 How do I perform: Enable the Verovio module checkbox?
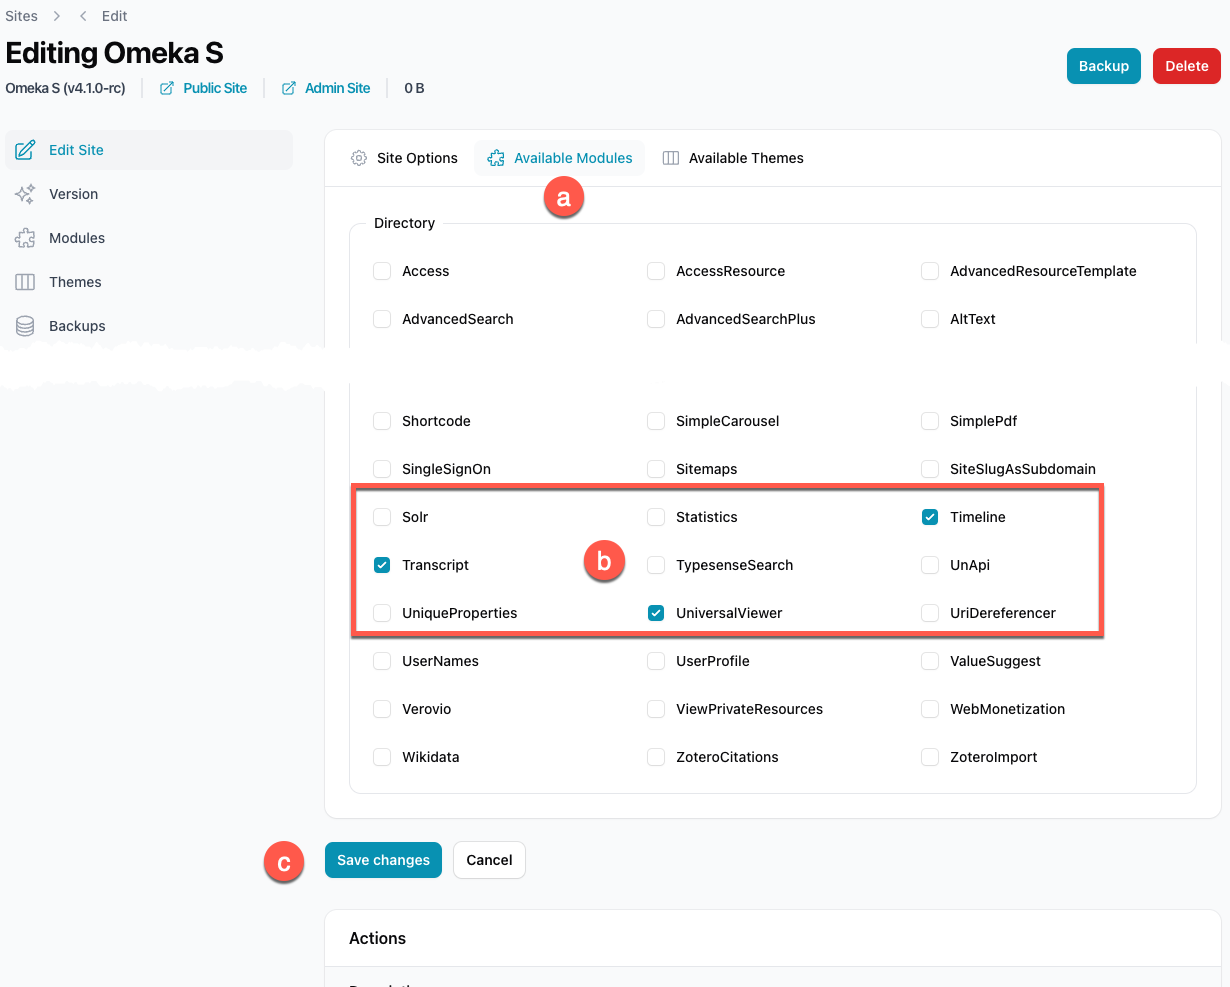point(382,709)
